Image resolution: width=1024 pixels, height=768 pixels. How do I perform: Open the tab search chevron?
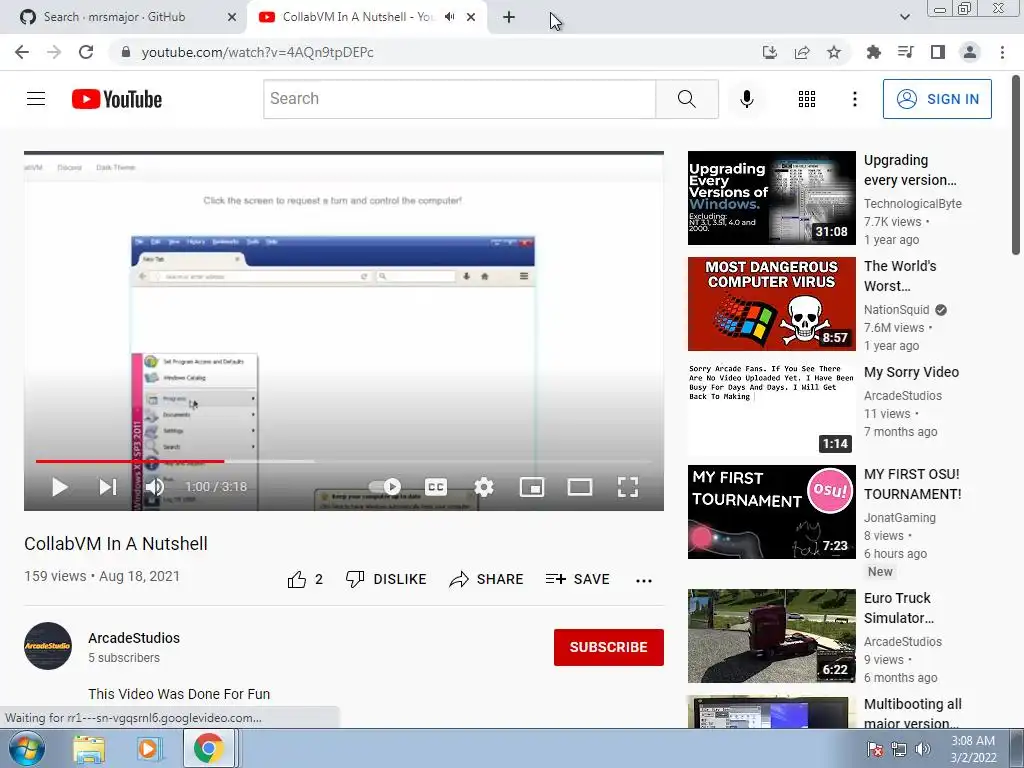904,17
